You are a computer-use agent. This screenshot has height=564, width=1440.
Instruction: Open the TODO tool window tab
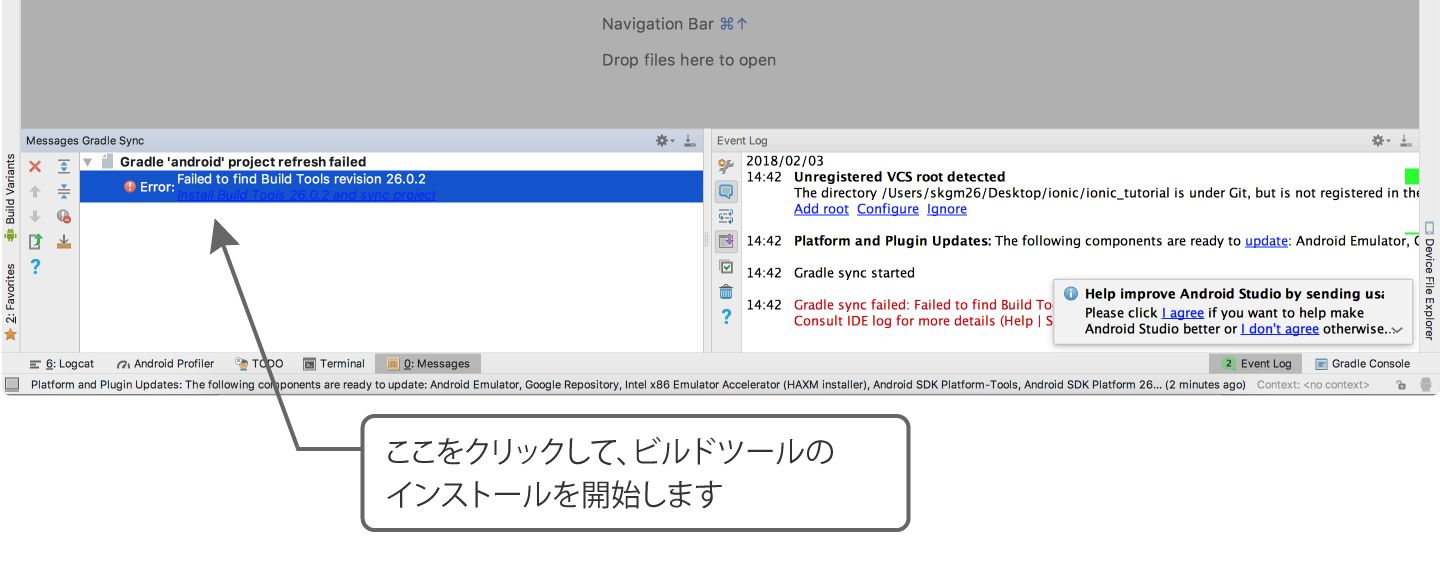[x=259, y=364]
